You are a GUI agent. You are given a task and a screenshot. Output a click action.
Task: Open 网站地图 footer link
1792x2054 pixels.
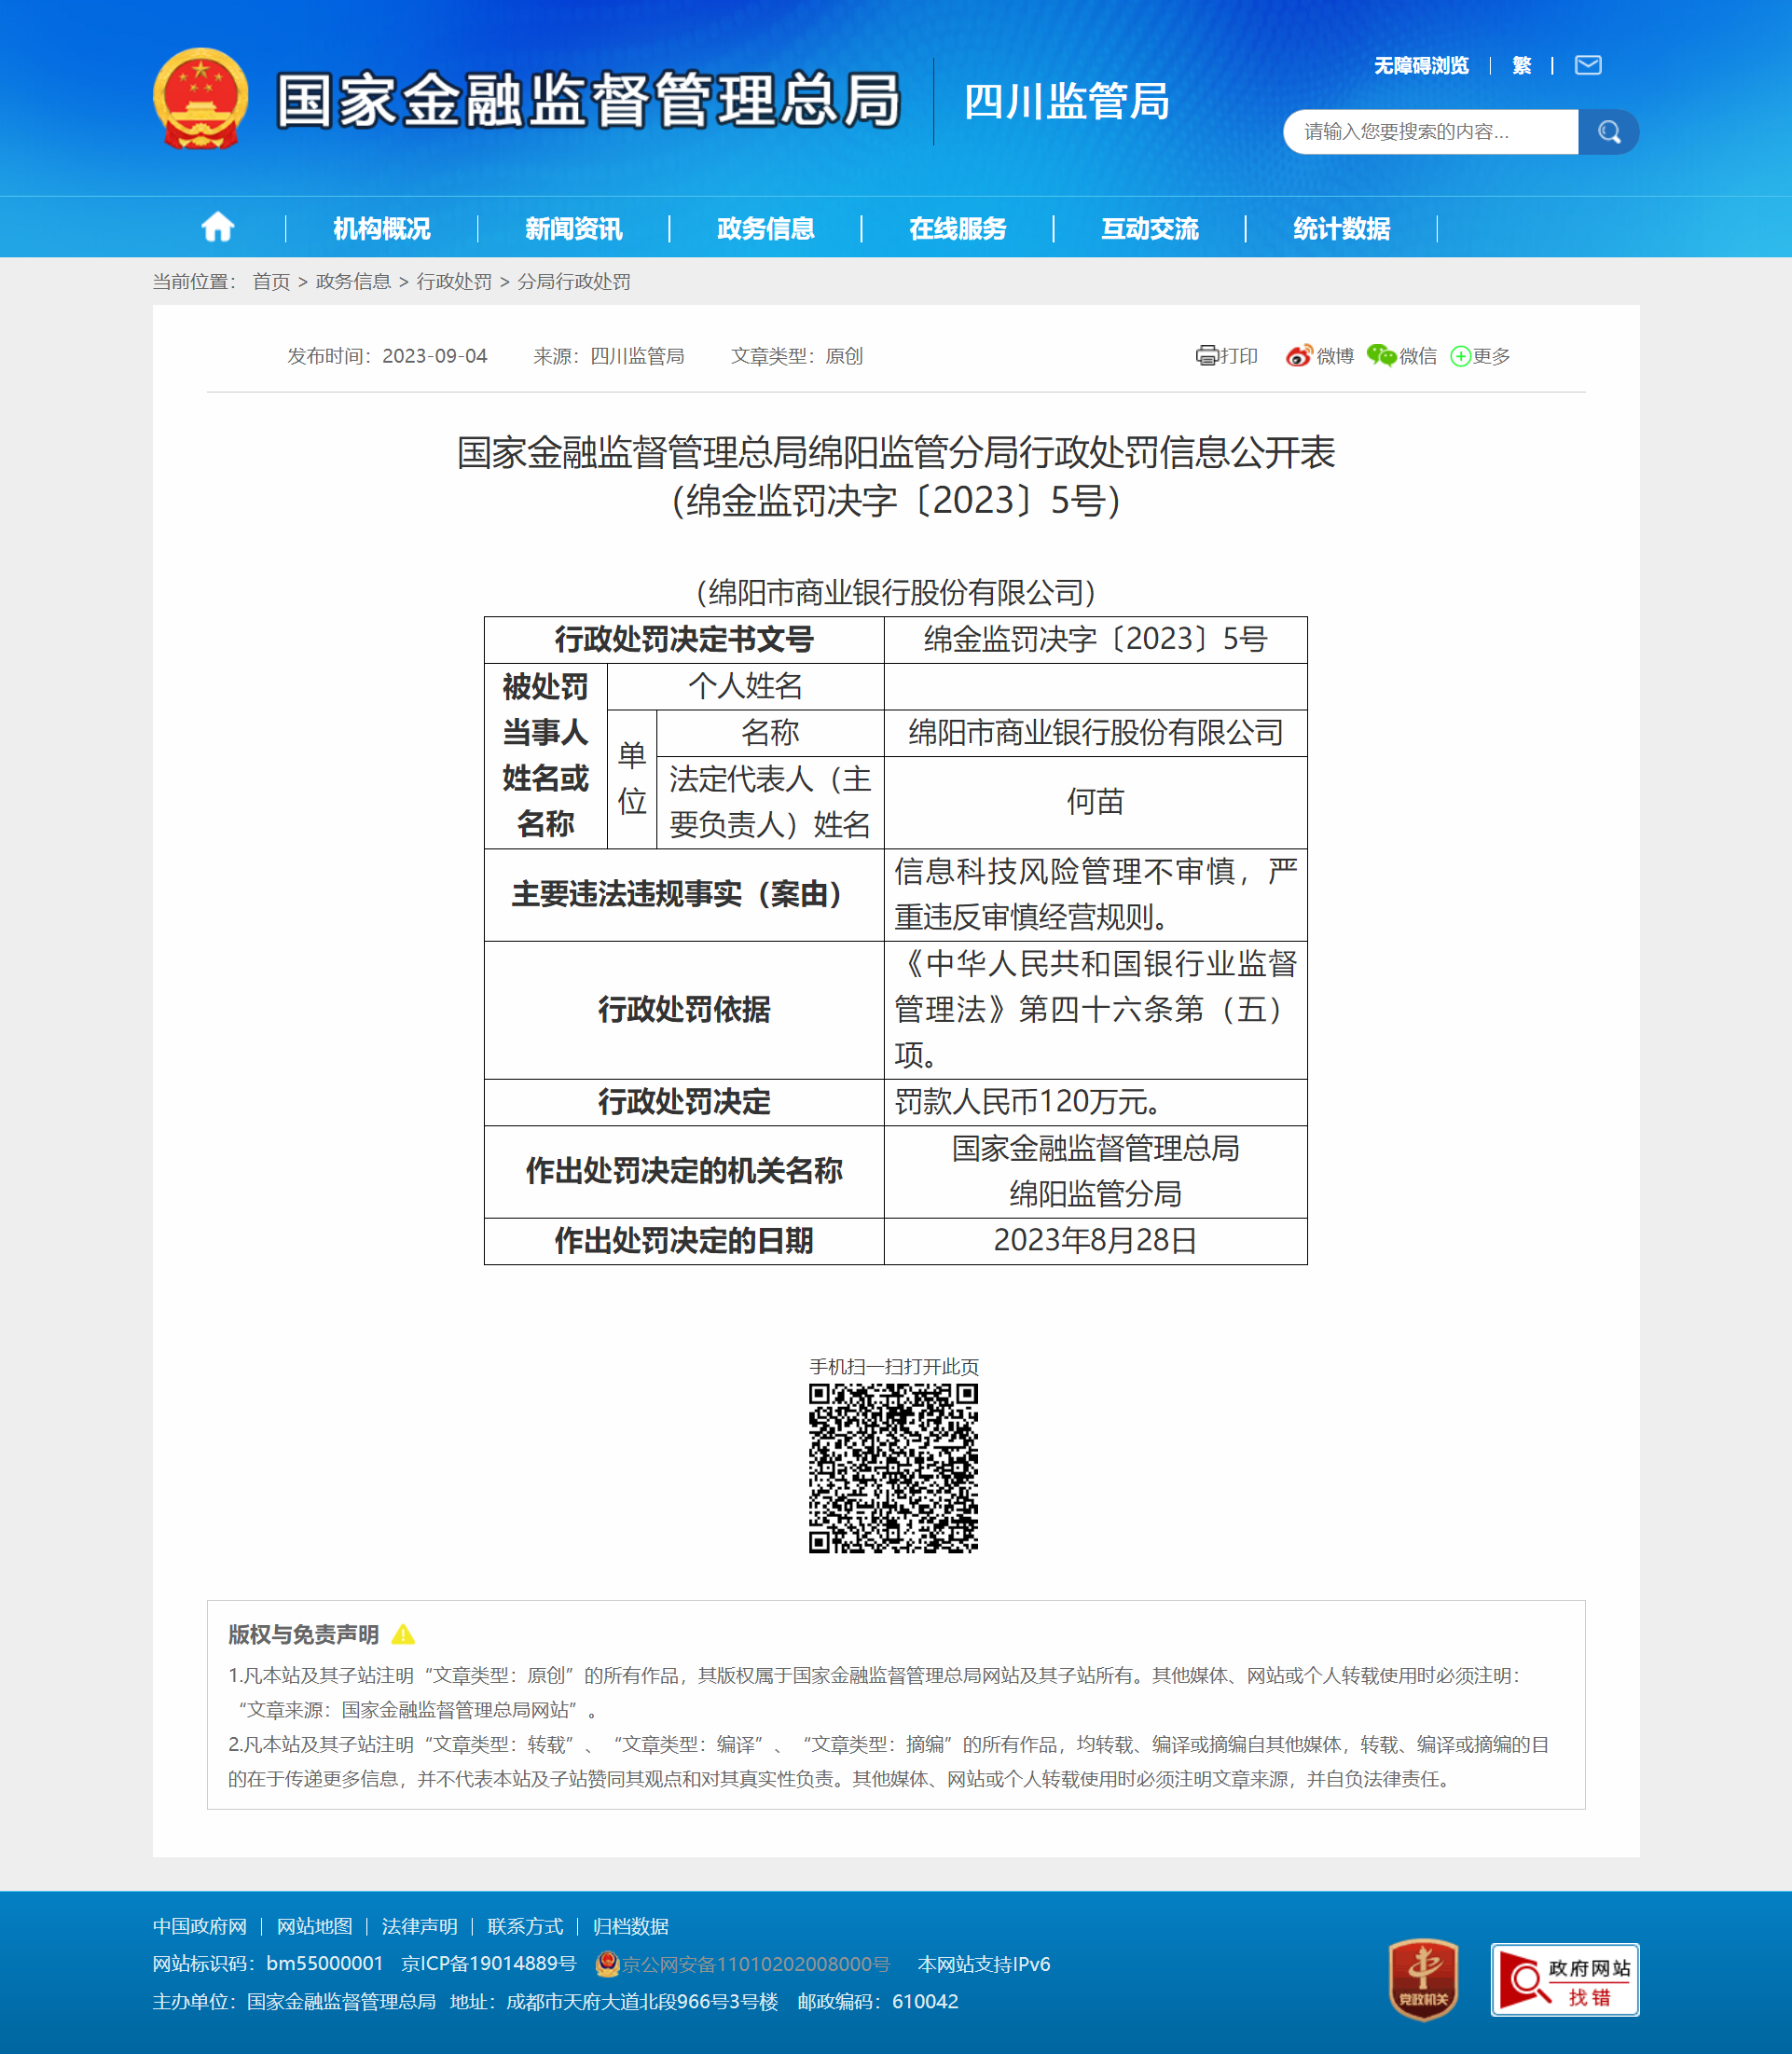[315, 1927]
